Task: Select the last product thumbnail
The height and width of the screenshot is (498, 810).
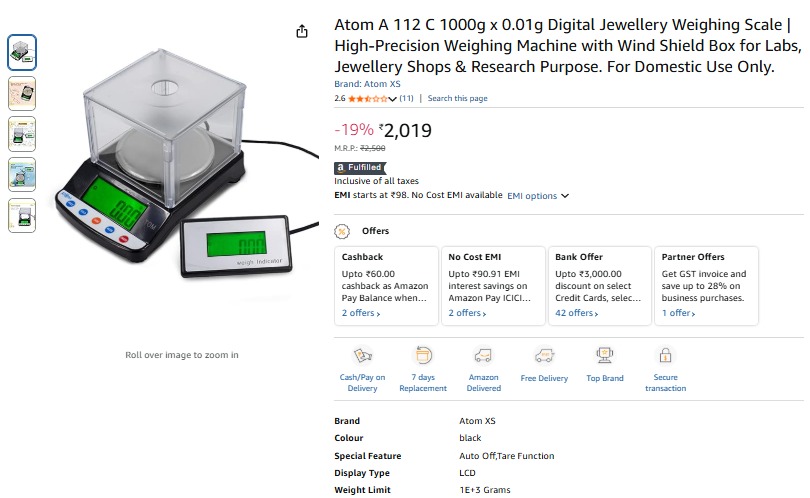Action: pyautogui.click(x=22, y=215)
